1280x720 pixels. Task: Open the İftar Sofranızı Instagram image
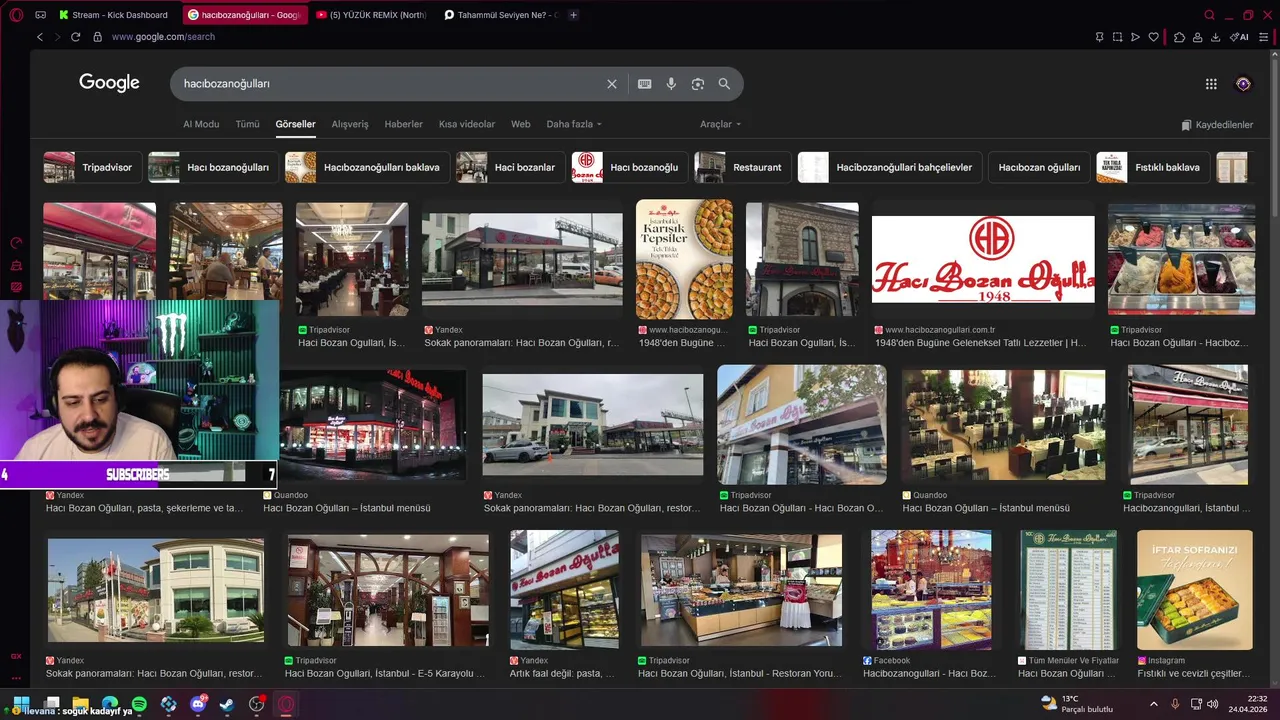(x=1194, y=590)
